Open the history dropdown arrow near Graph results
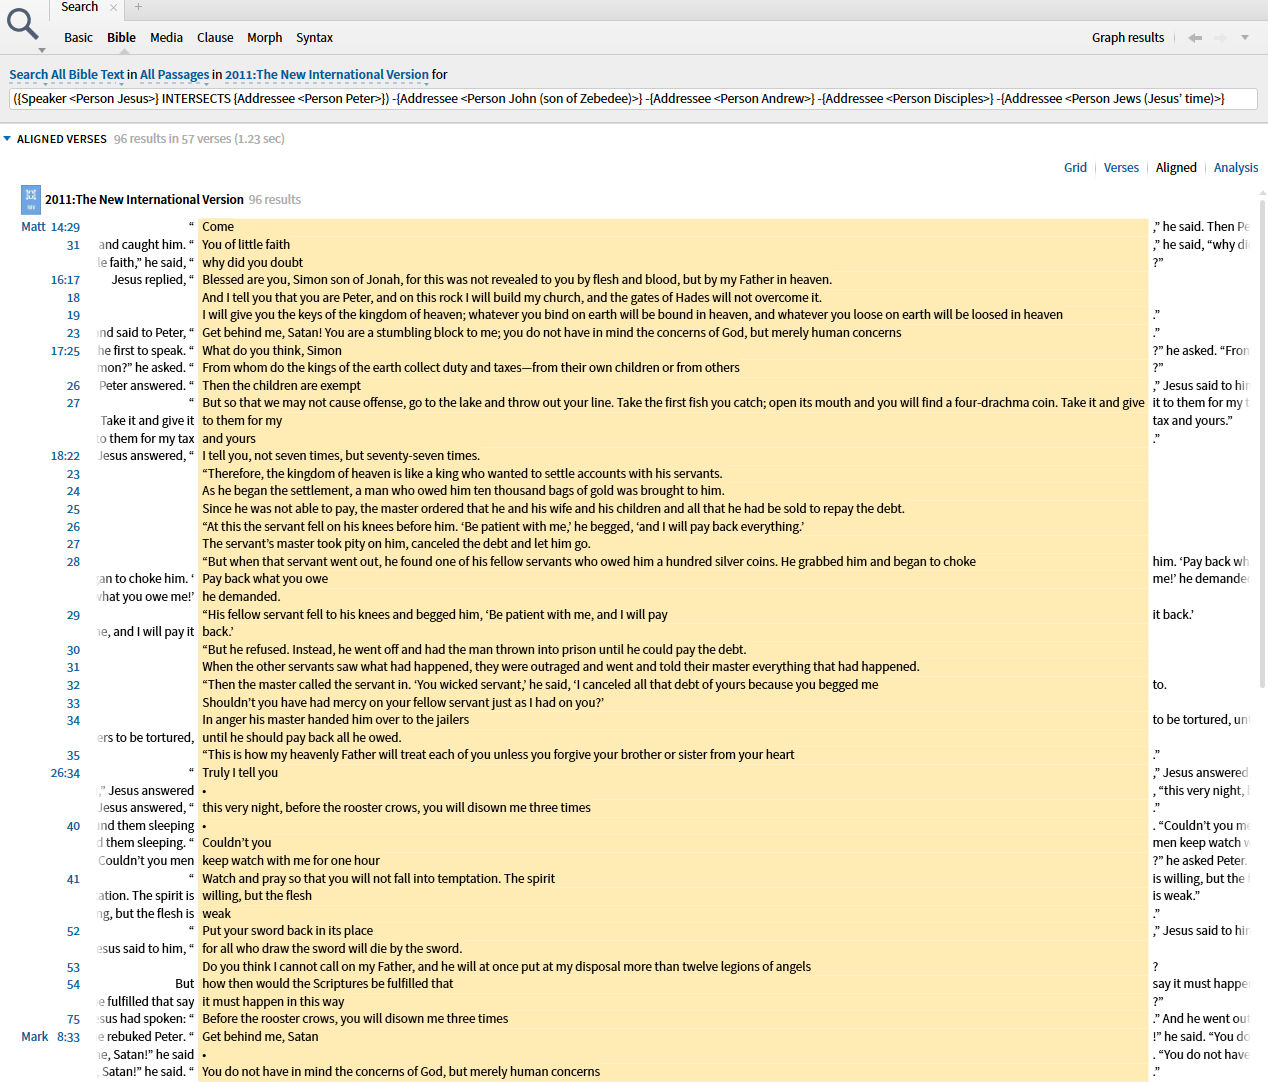 point(1245,37)
